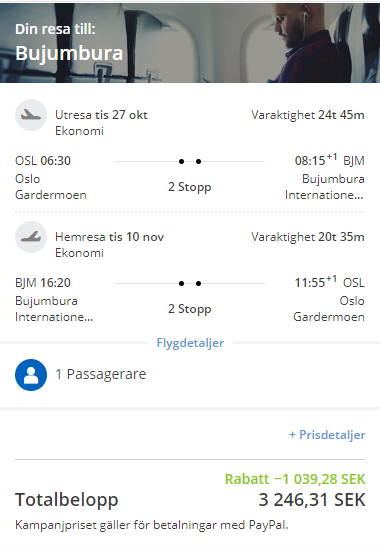
Task: Click the total 3 246,31 SEK amount
Action: 312,500
